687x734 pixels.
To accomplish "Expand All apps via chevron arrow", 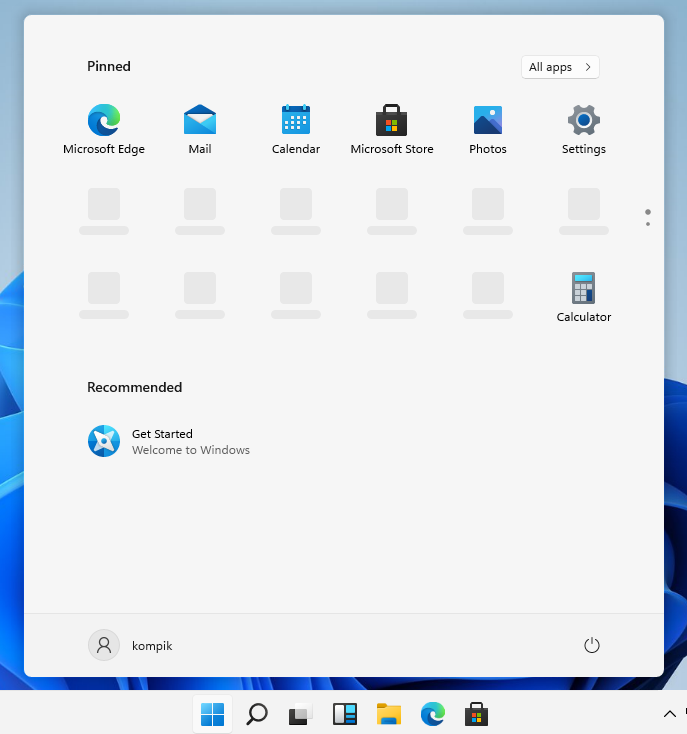I will tap(588, 67).
